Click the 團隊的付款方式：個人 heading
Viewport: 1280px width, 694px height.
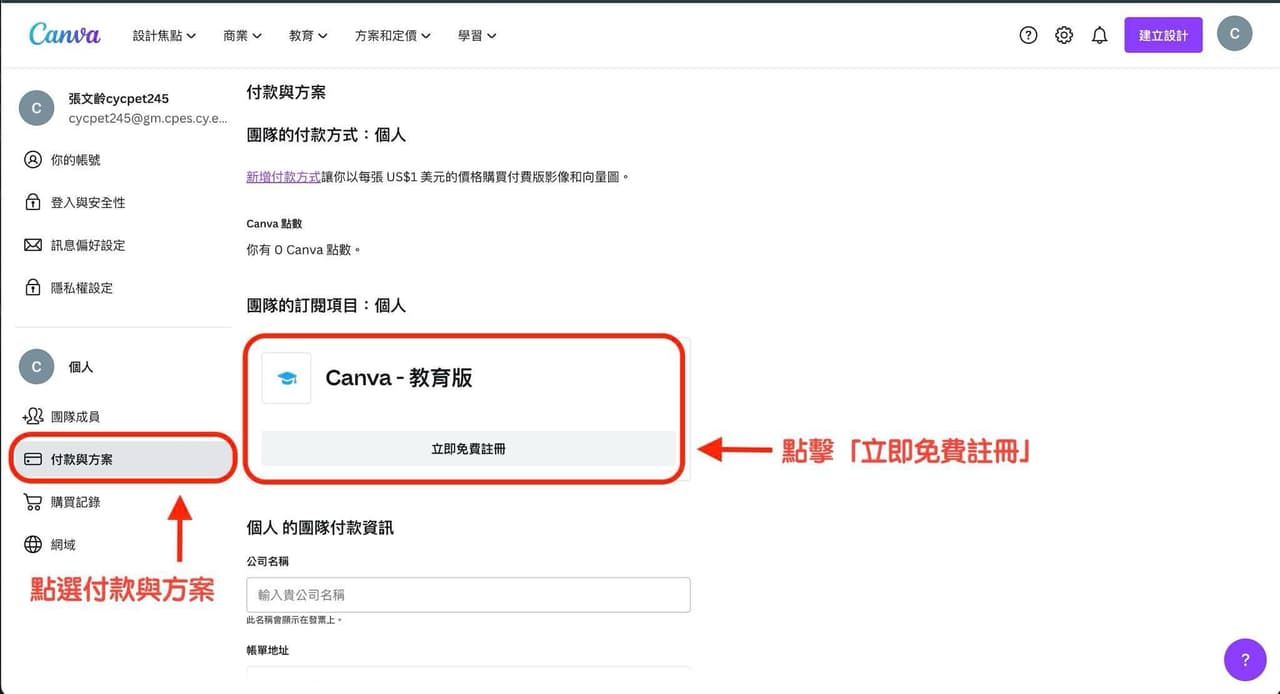point(326,134)
